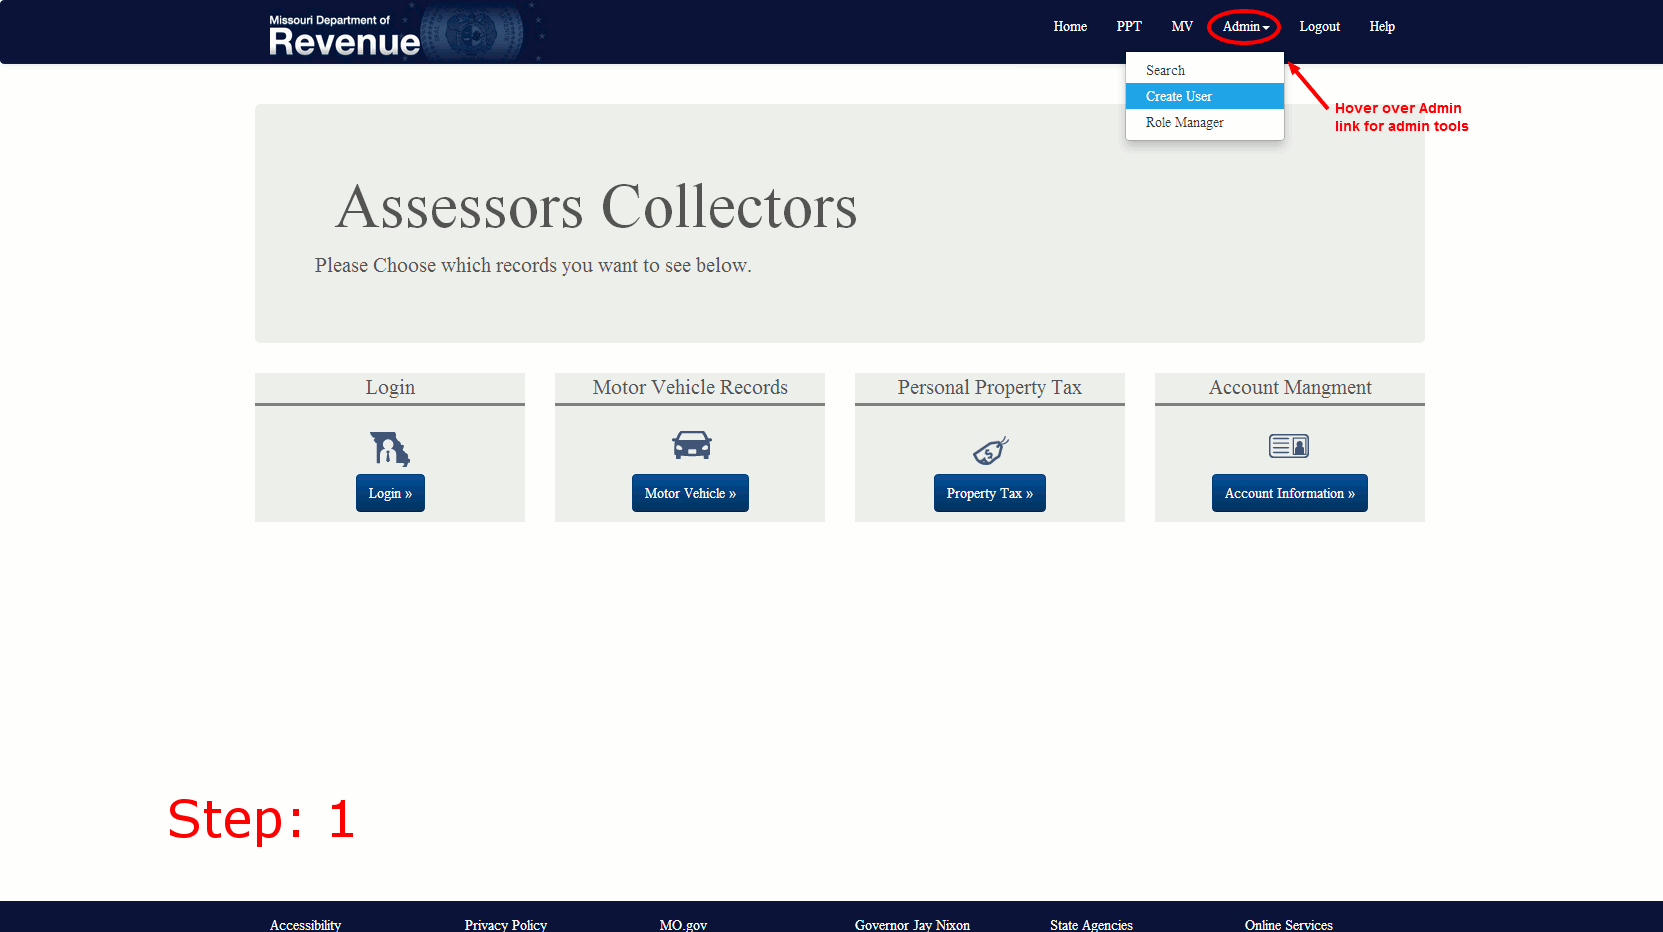Image resolution: width=1663 pixels, height=932 pixels.
Task: Click the car icon under Motor Vehicle Records
Action: tap(691, 445)
